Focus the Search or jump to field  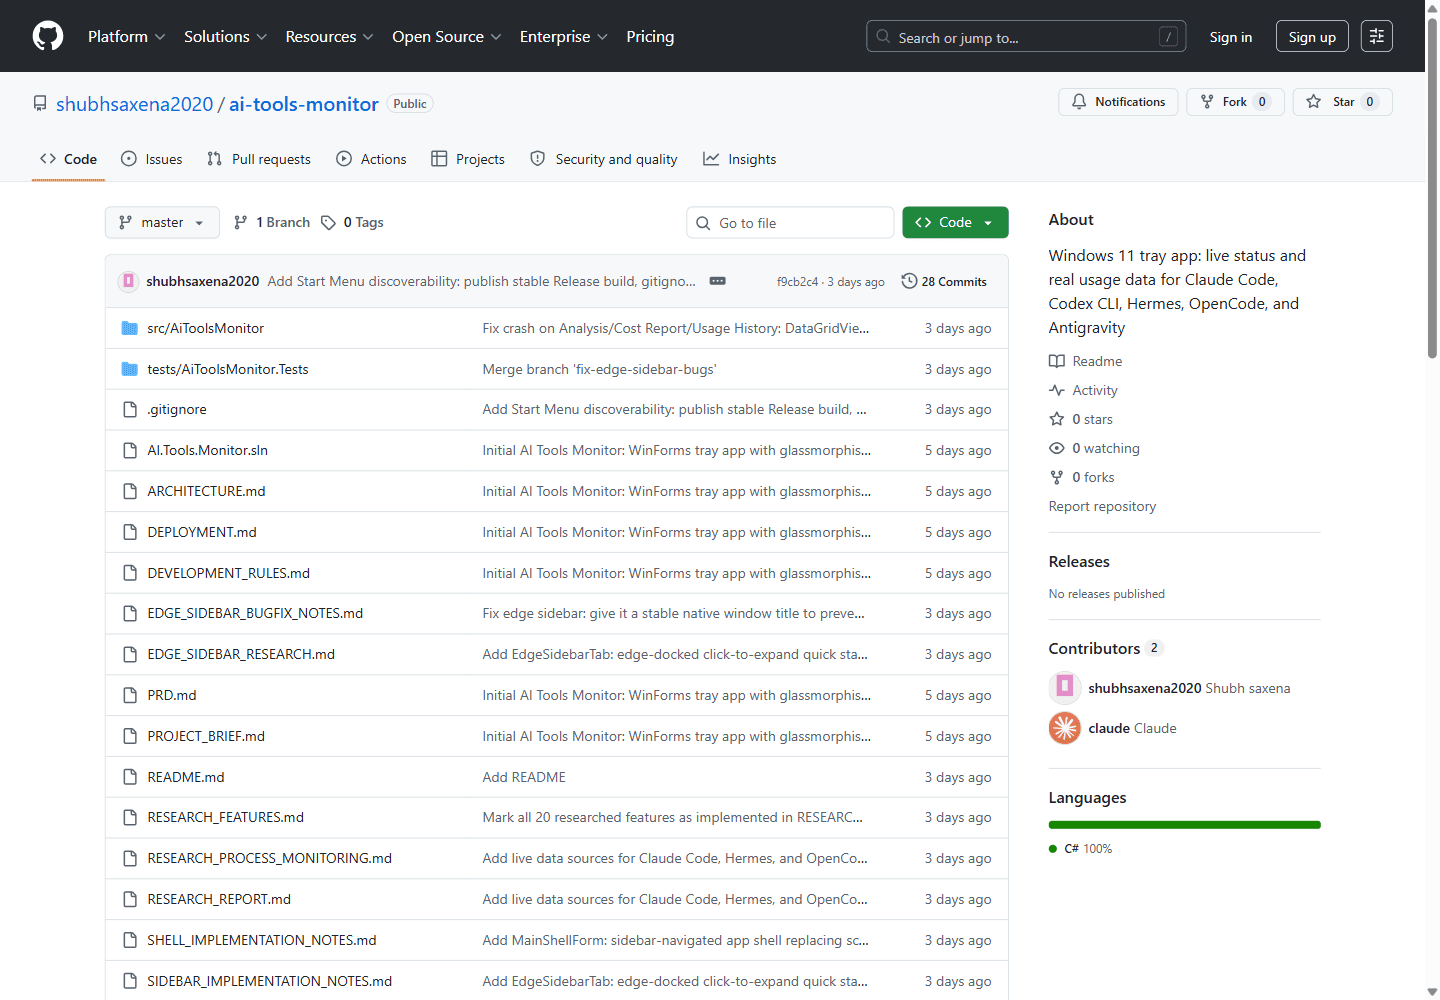point(1026,37)
